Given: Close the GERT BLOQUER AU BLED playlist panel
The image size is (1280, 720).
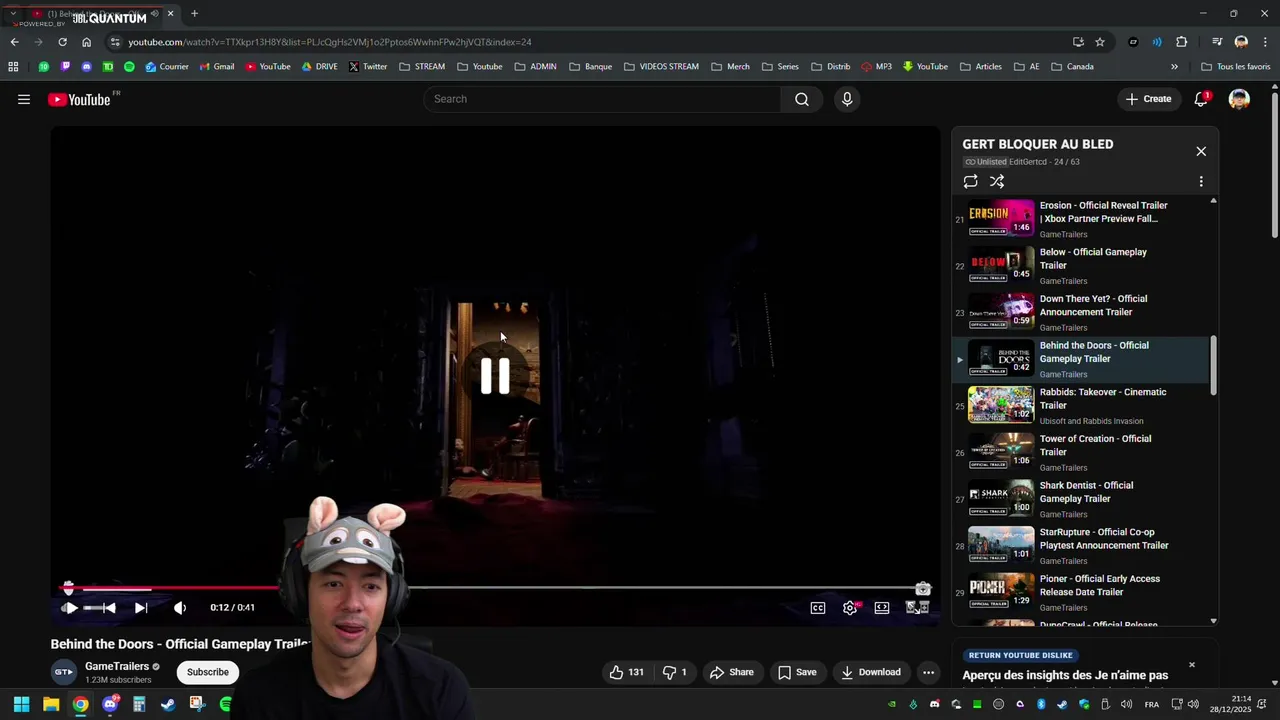Looking at the screenshot, I should [x=1201, y=151].
